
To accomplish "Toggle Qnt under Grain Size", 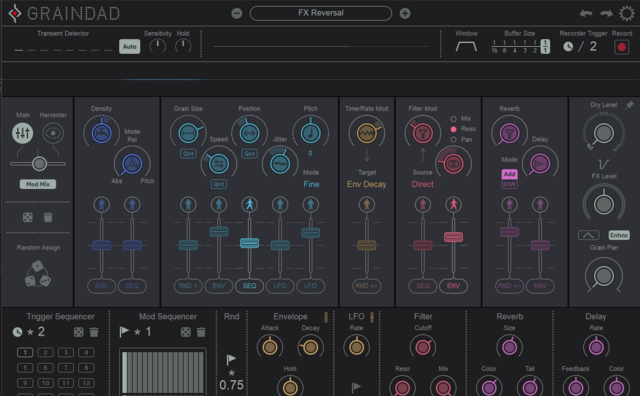I will (x=188, y=154).
